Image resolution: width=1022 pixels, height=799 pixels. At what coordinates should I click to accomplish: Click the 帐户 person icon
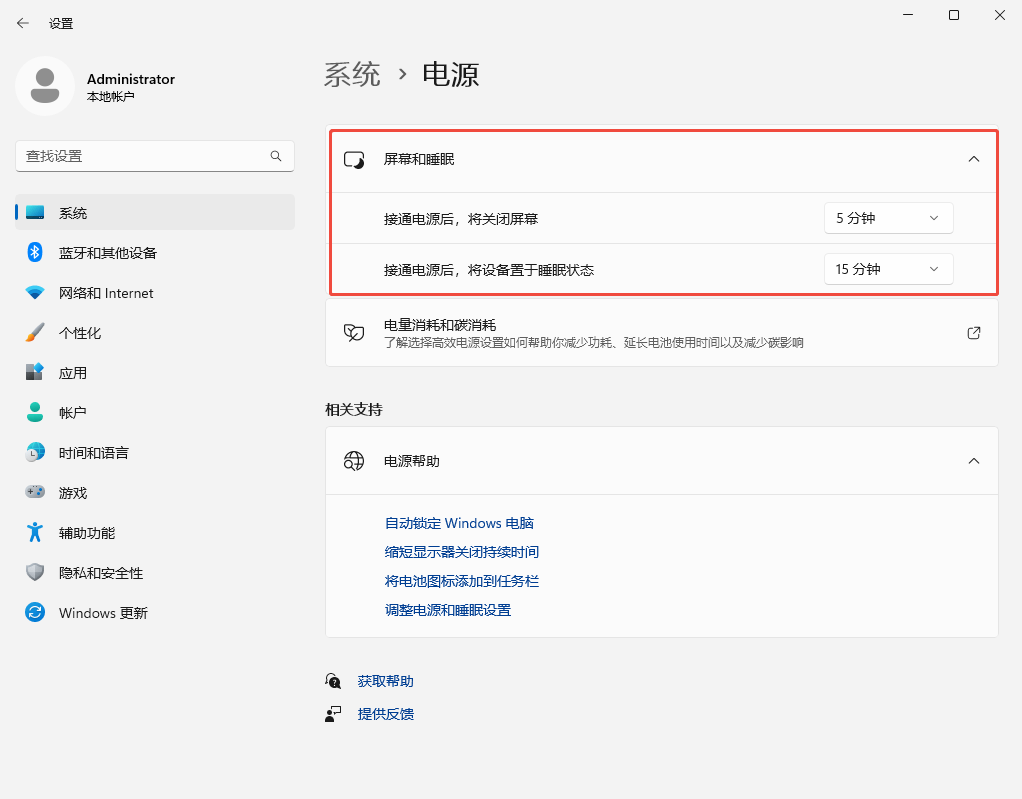[35, 412]
